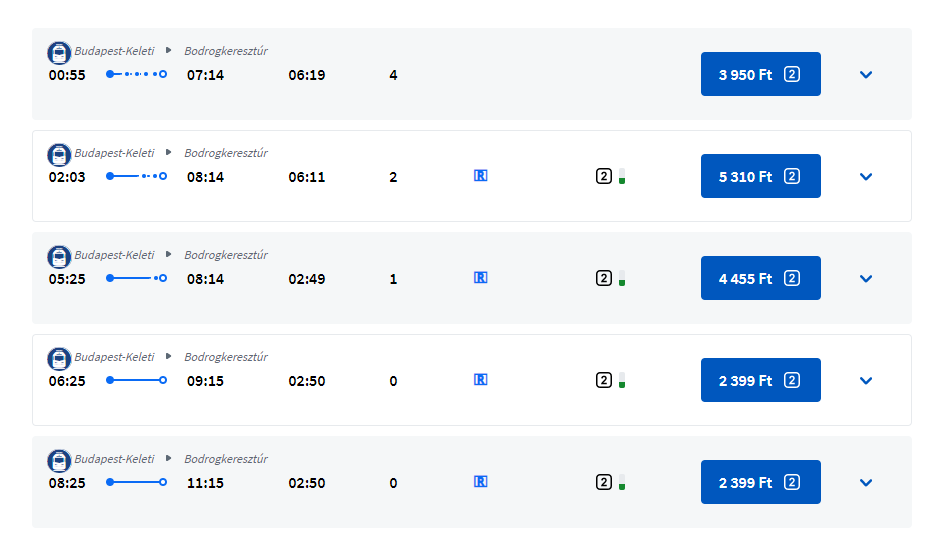Screen dimensions: 928x555
Task: Buy the 3 950 Ft ticket
Action: [x=760, y=74]
